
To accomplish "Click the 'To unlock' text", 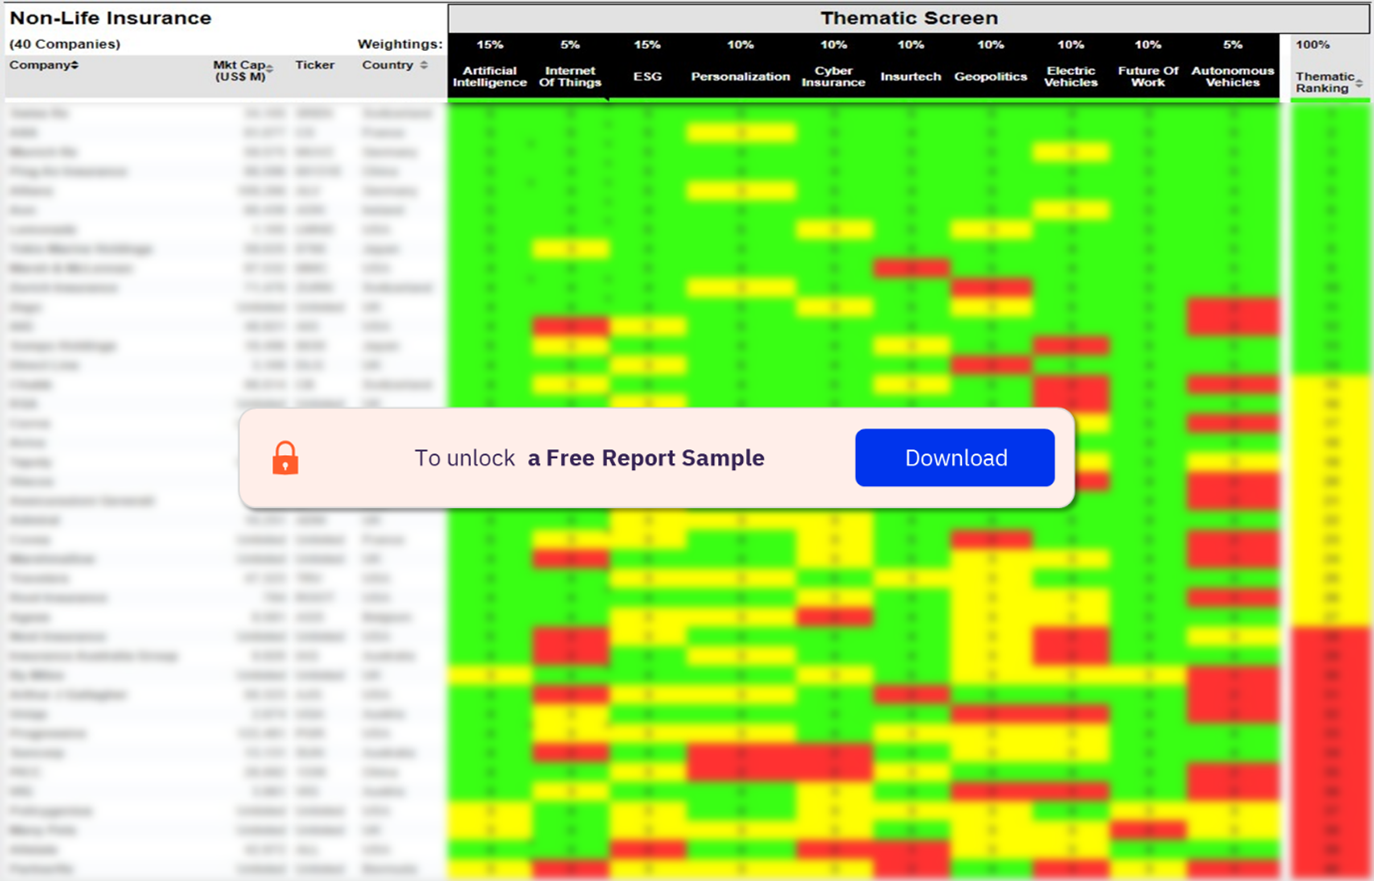I will point(465,458).
